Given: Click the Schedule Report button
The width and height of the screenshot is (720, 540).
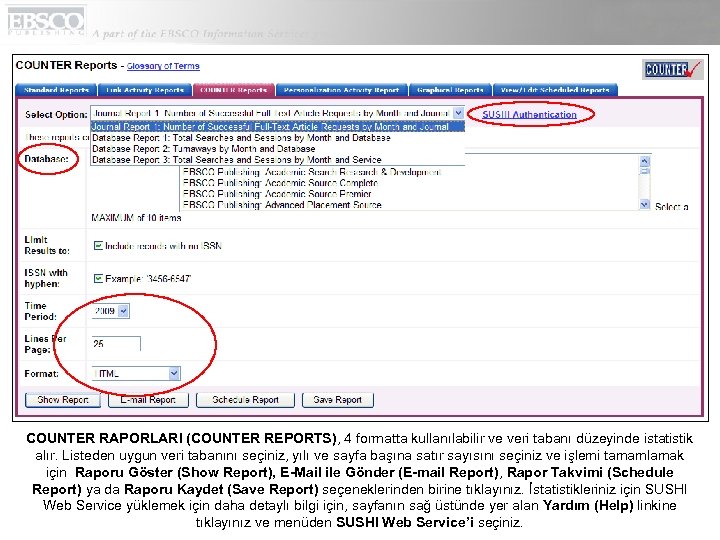Looking at the screenshot, I should [x=245, y=400].
